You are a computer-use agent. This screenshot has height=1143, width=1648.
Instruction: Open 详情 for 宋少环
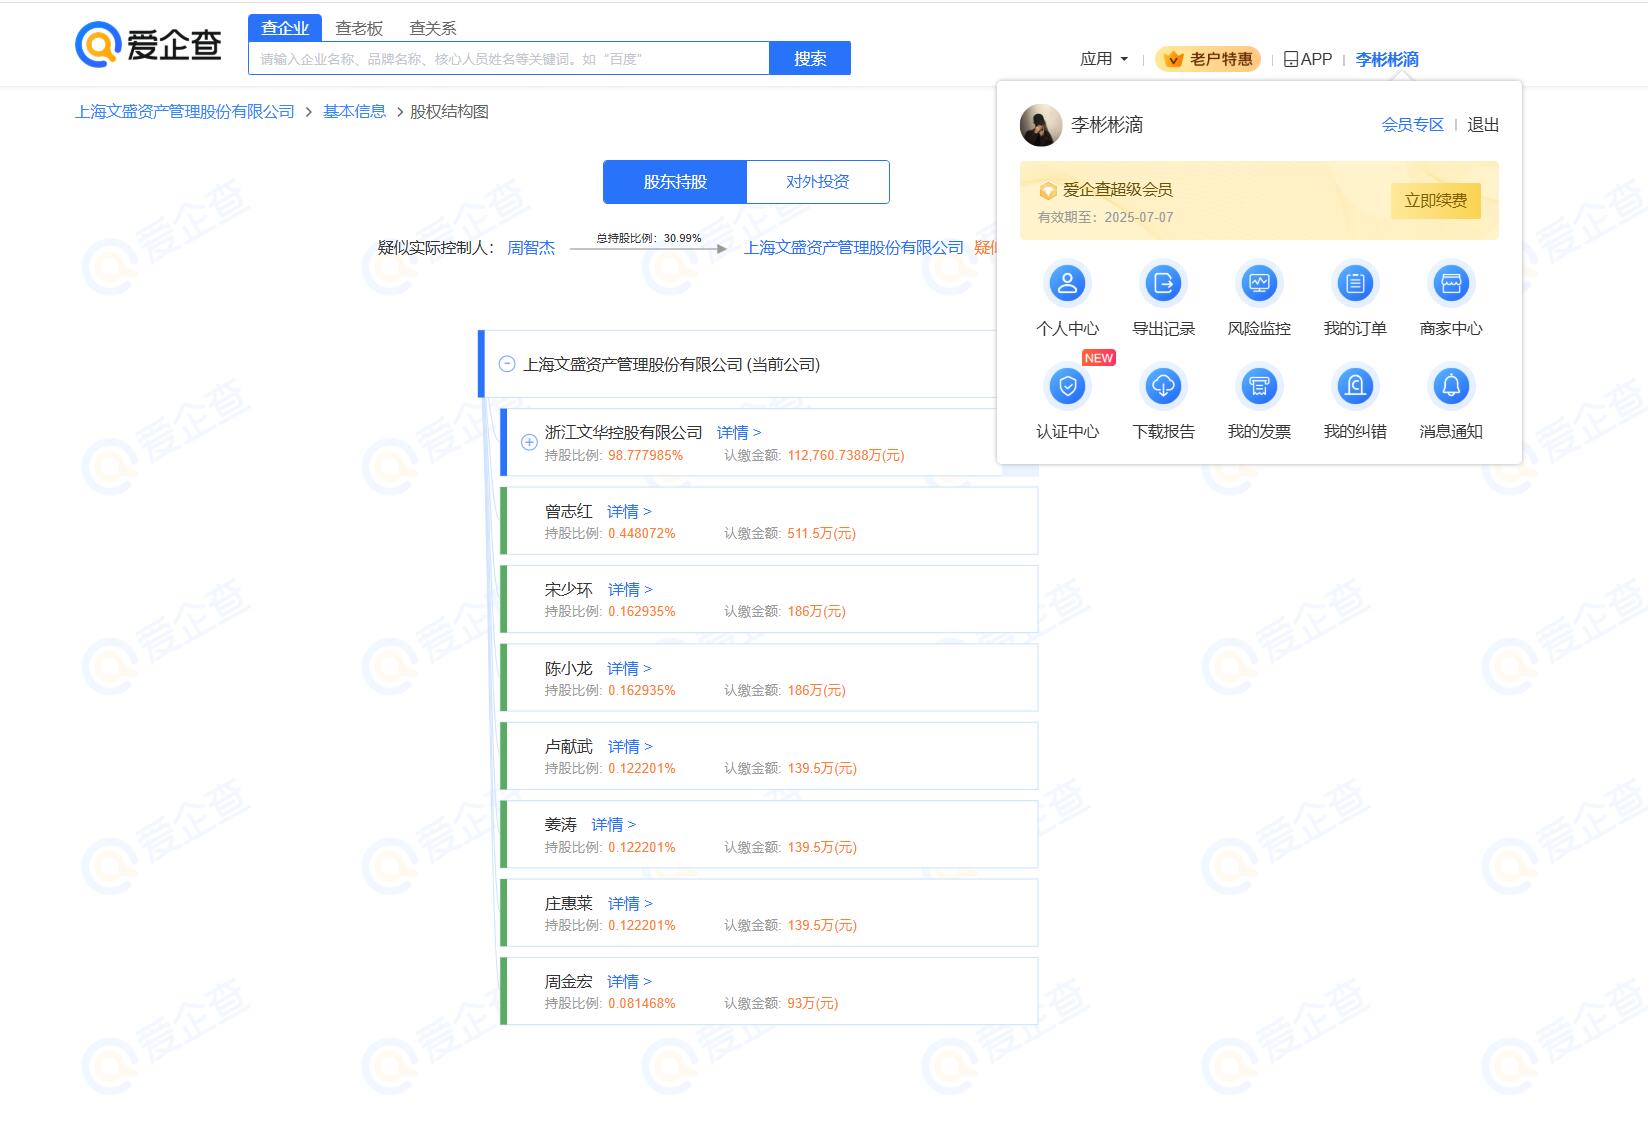click(630, 590)
